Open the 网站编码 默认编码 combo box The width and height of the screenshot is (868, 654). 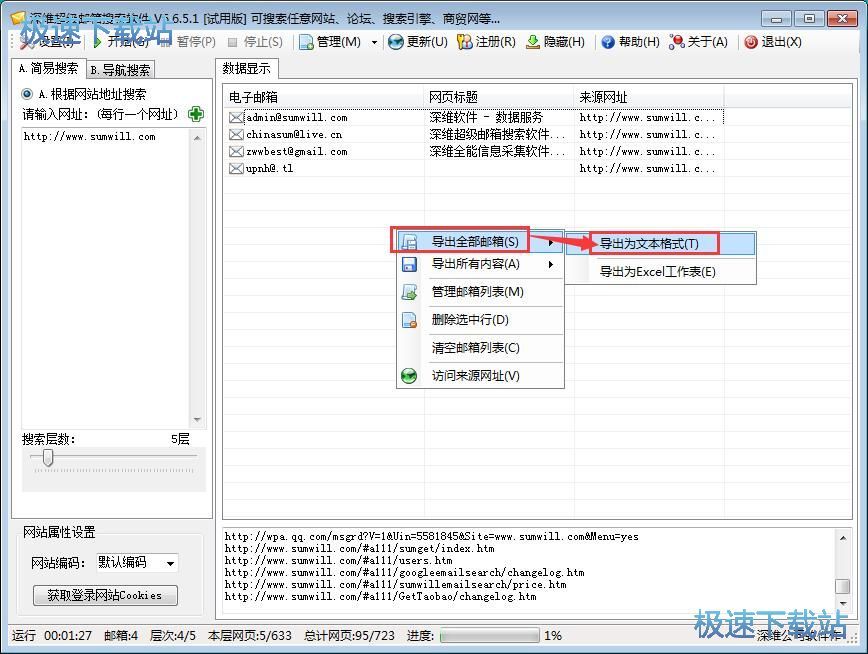137,563
